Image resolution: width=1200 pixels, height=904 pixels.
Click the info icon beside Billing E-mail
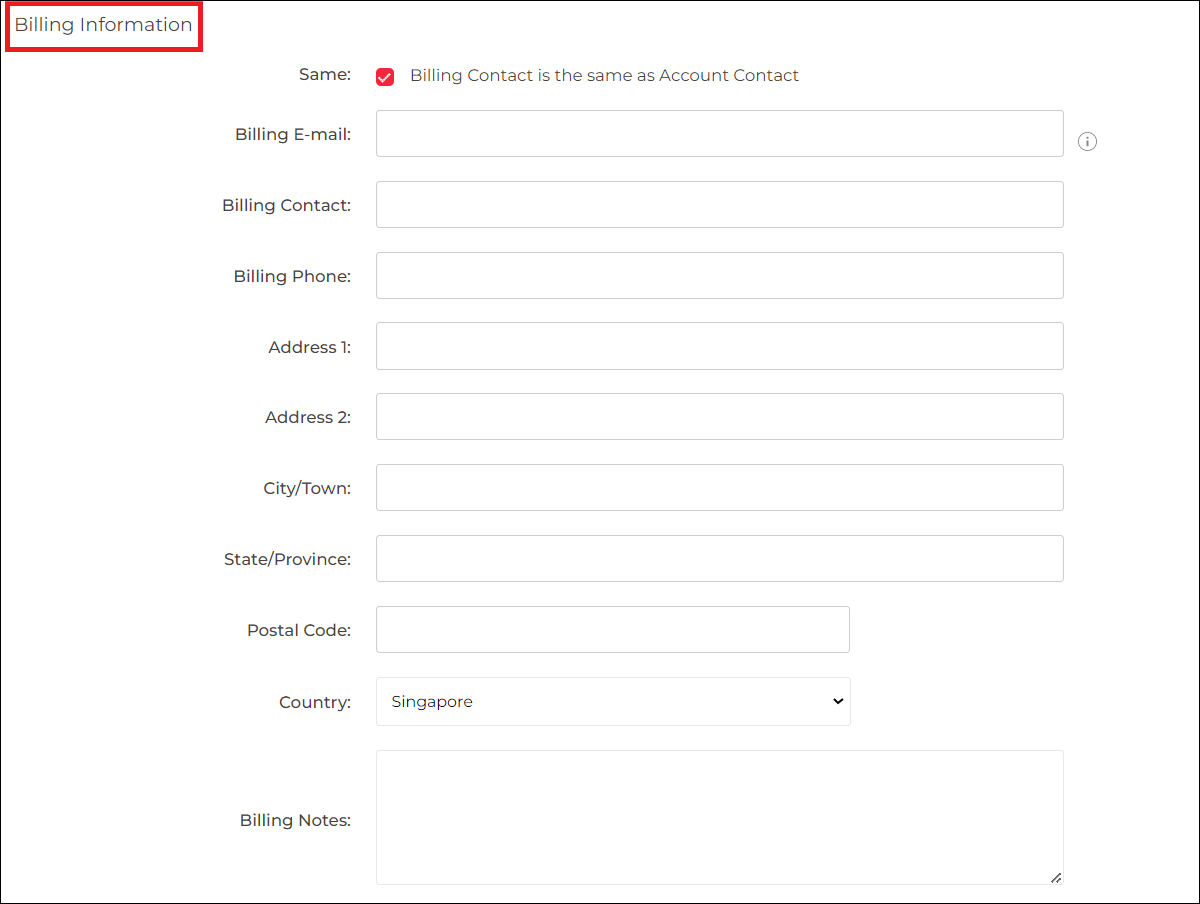[1087, 142]
